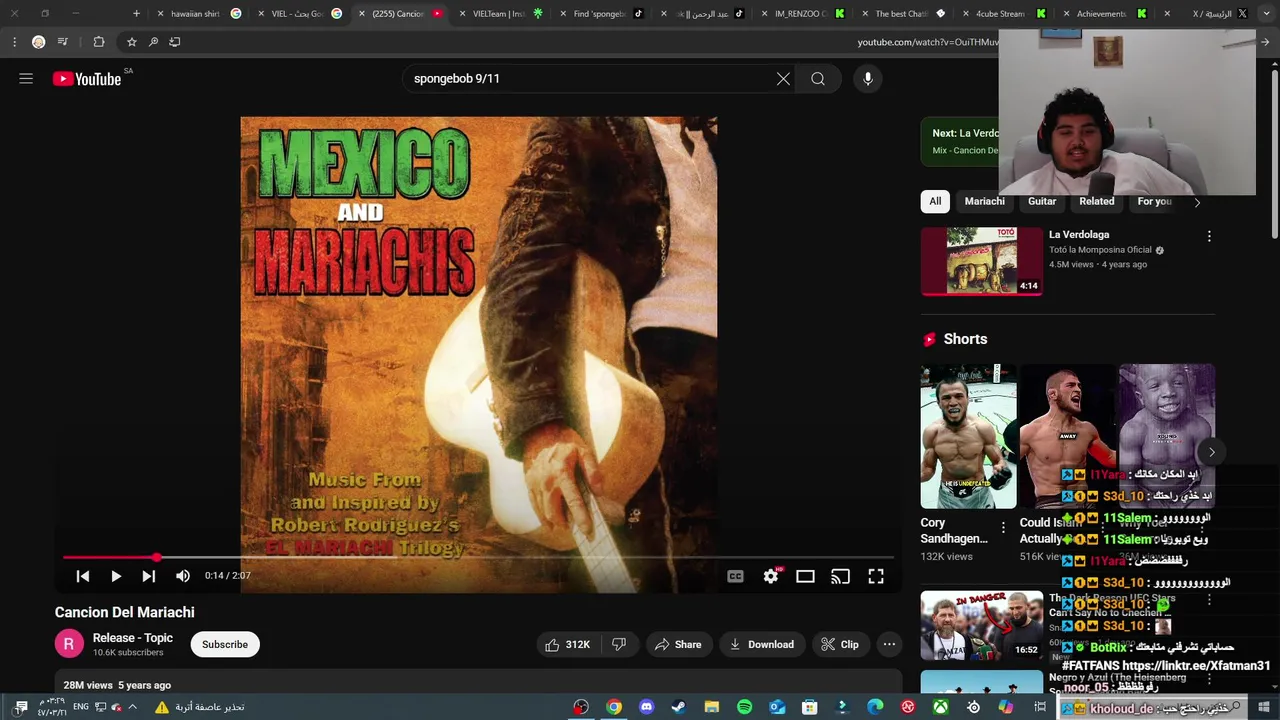The width and height of the screenshot is (1280, 720).
Task: Open the Cory Sandhagen short
Action: click(x=968, y=437)
